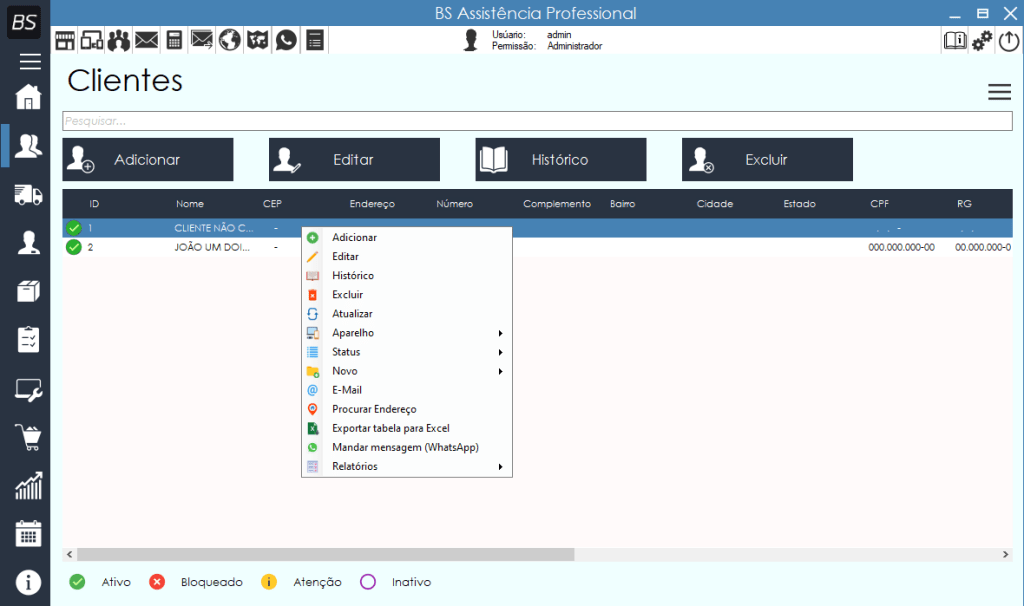The image size is (1024, 606).
Task: Go to the home icon in sidebar
Action: (28, 97)
